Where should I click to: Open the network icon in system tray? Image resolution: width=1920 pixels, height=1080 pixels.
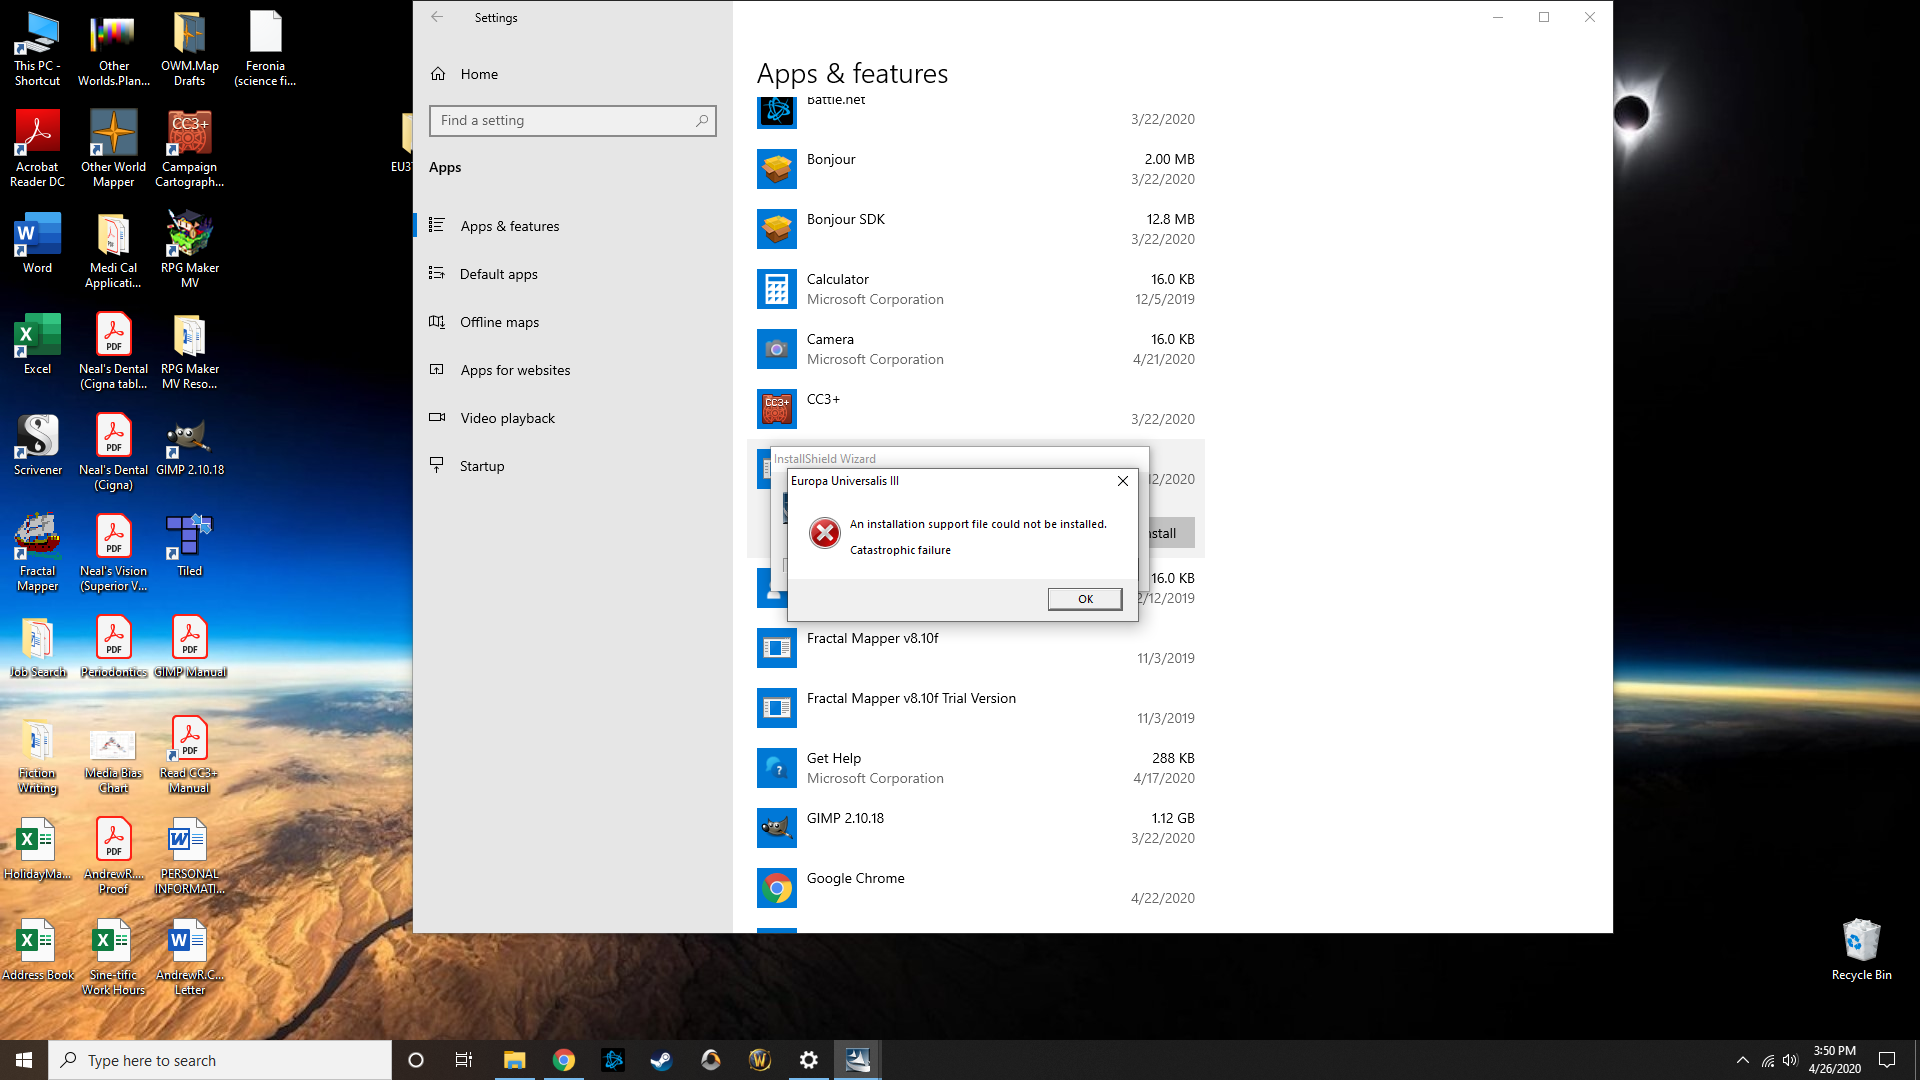1768,1060
